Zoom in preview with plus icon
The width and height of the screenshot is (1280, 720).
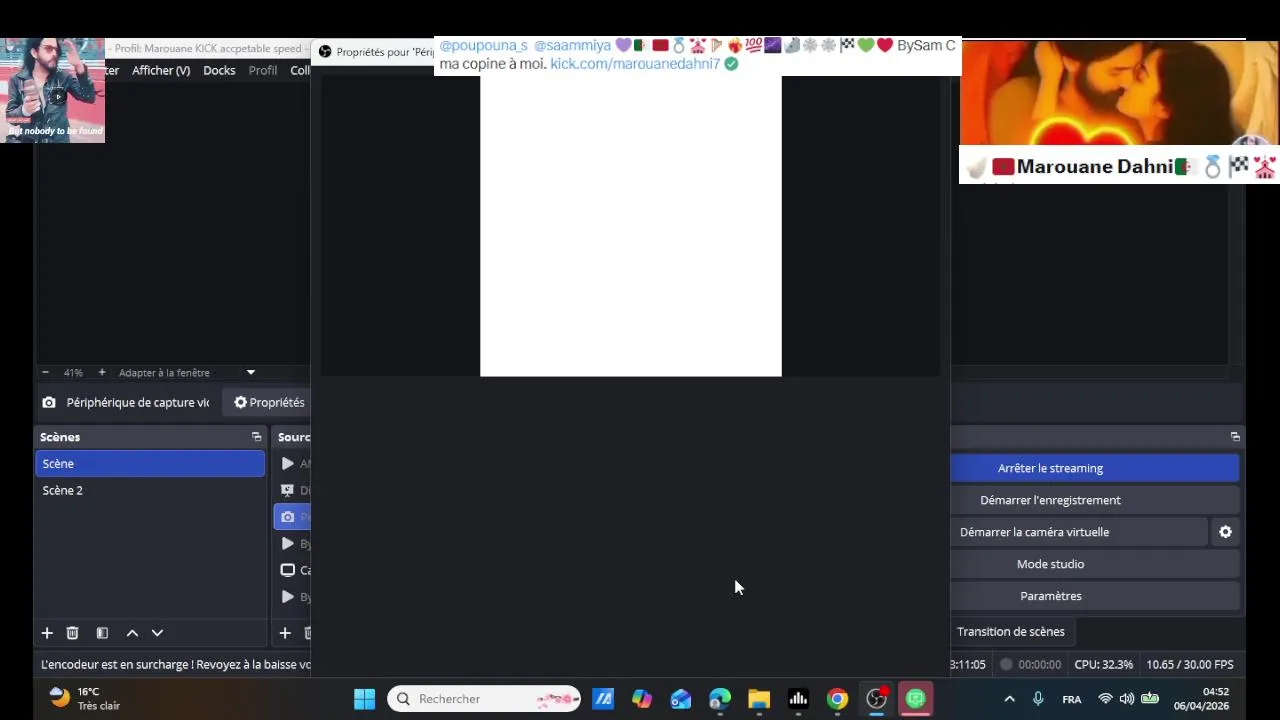point(101,372)
